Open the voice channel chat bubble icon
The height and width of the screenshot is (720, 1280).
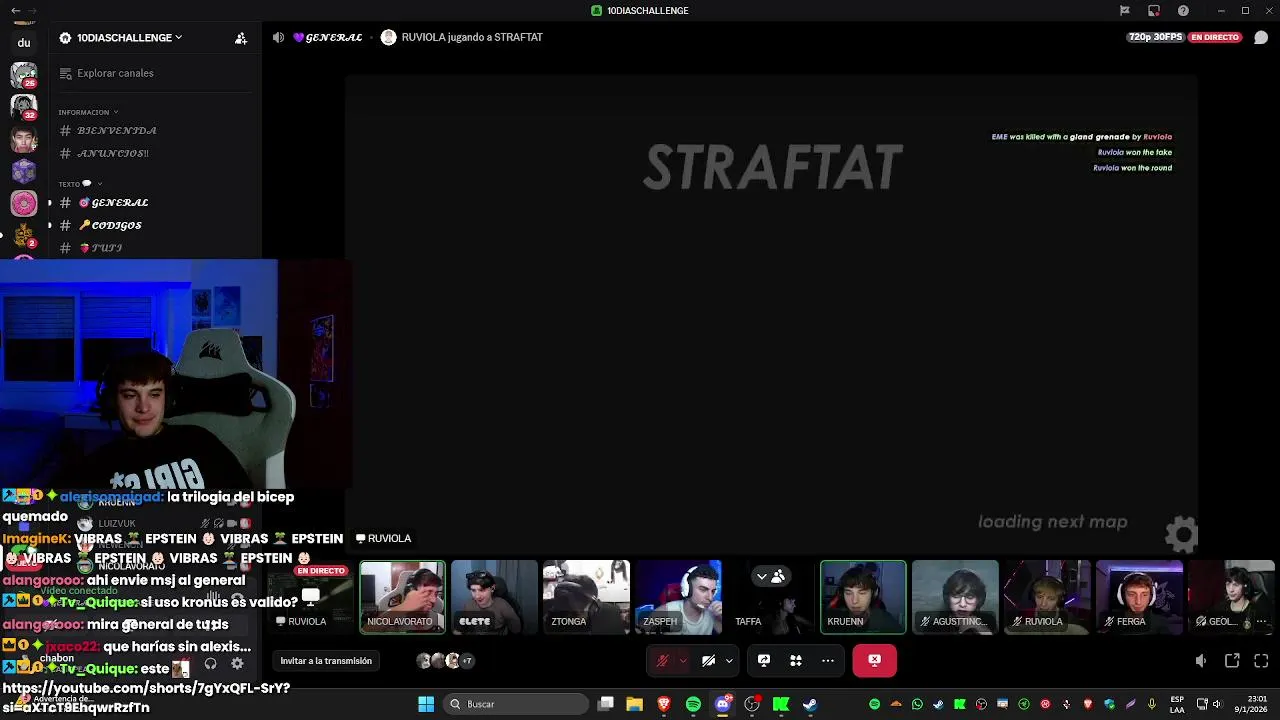[x=1261, y=37]
